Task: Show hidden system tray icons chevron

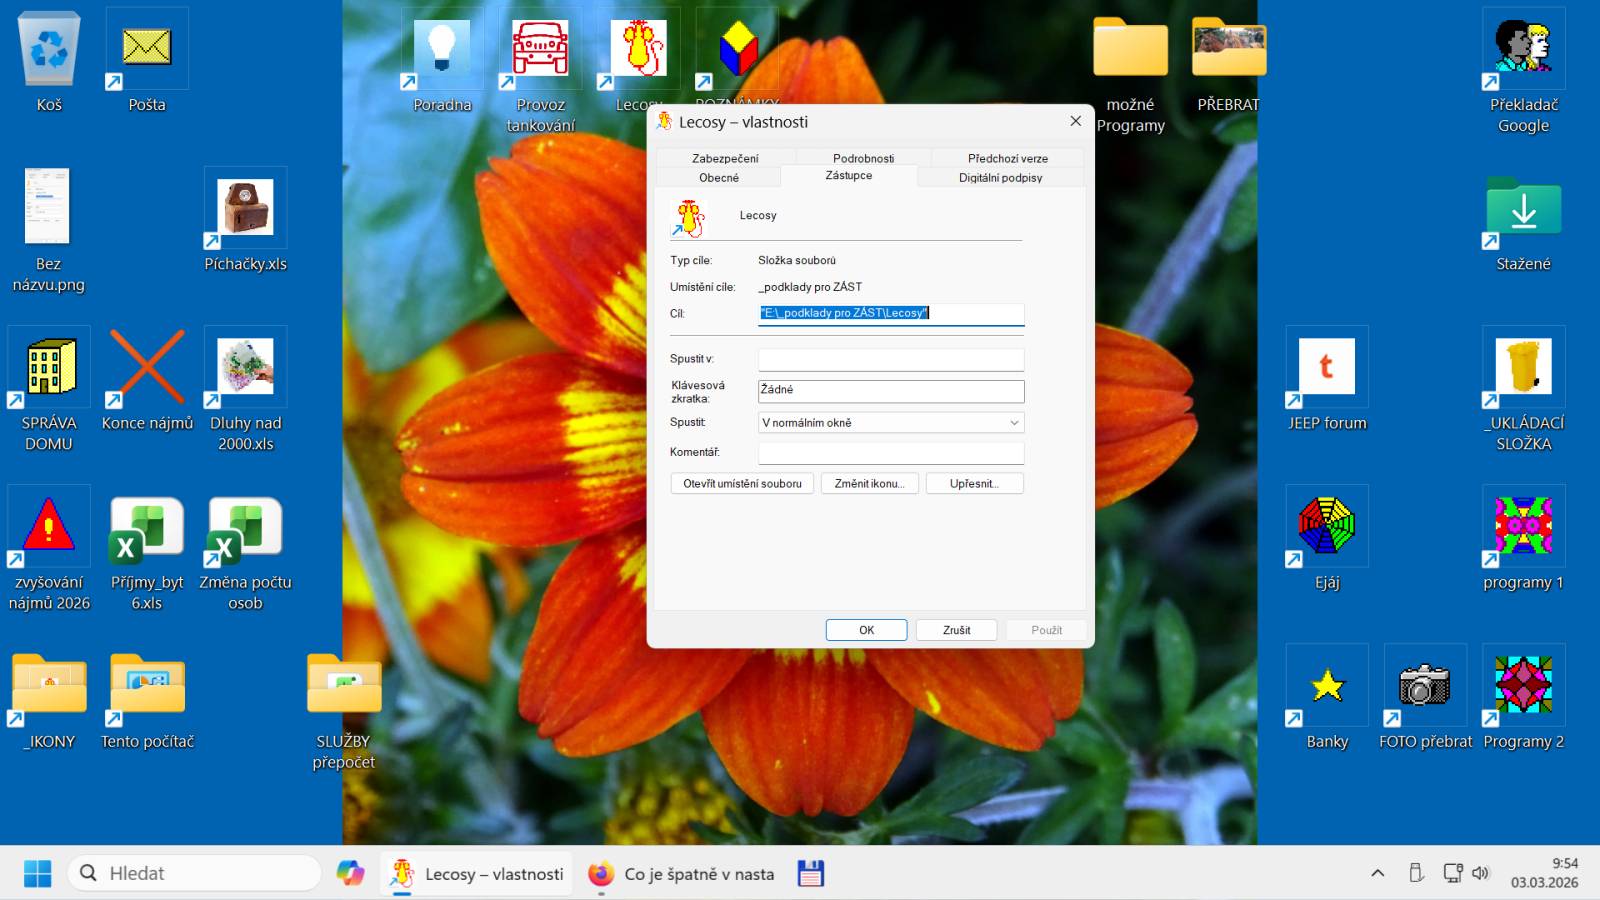Action: coord(1377,873)
